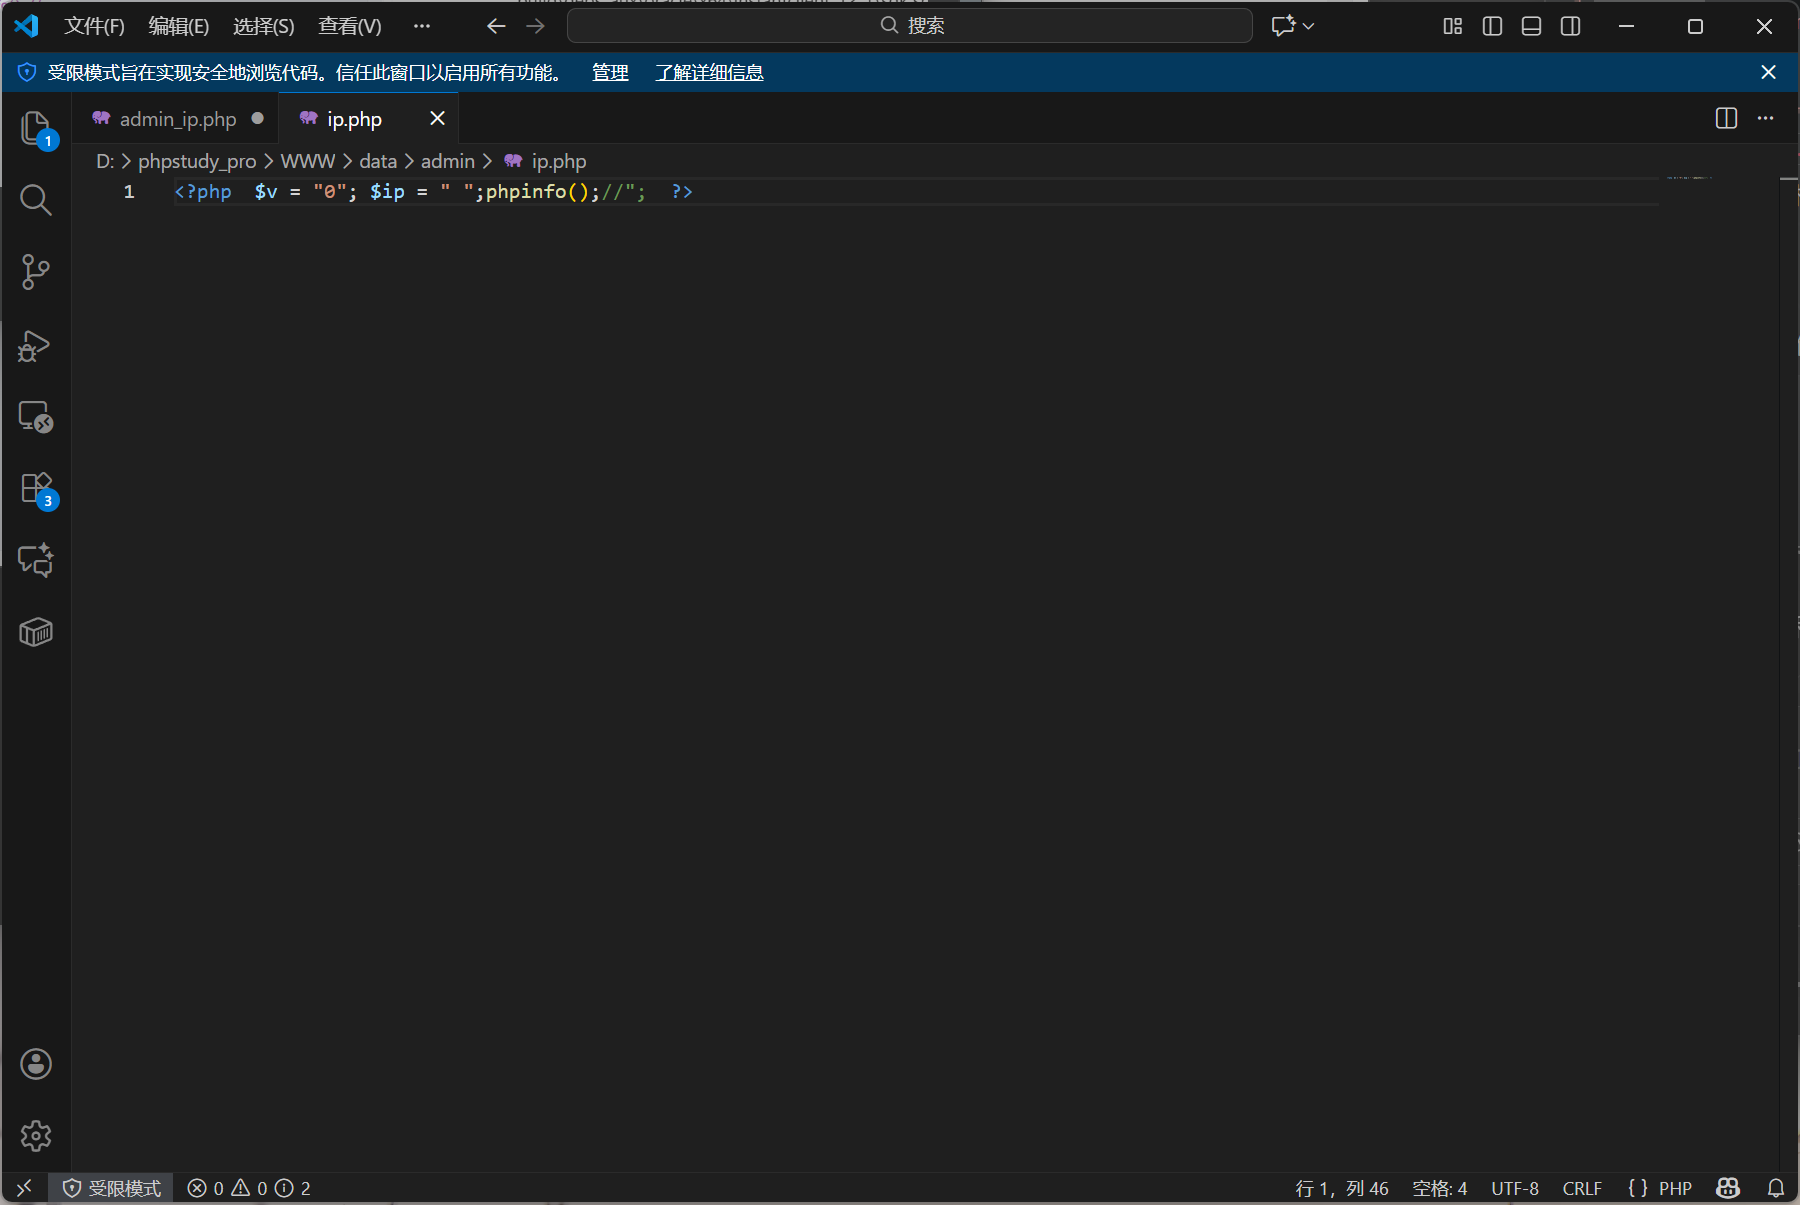Open the Extensions view
This screenshot has height=1205, width=1800.
pos(35,489)
